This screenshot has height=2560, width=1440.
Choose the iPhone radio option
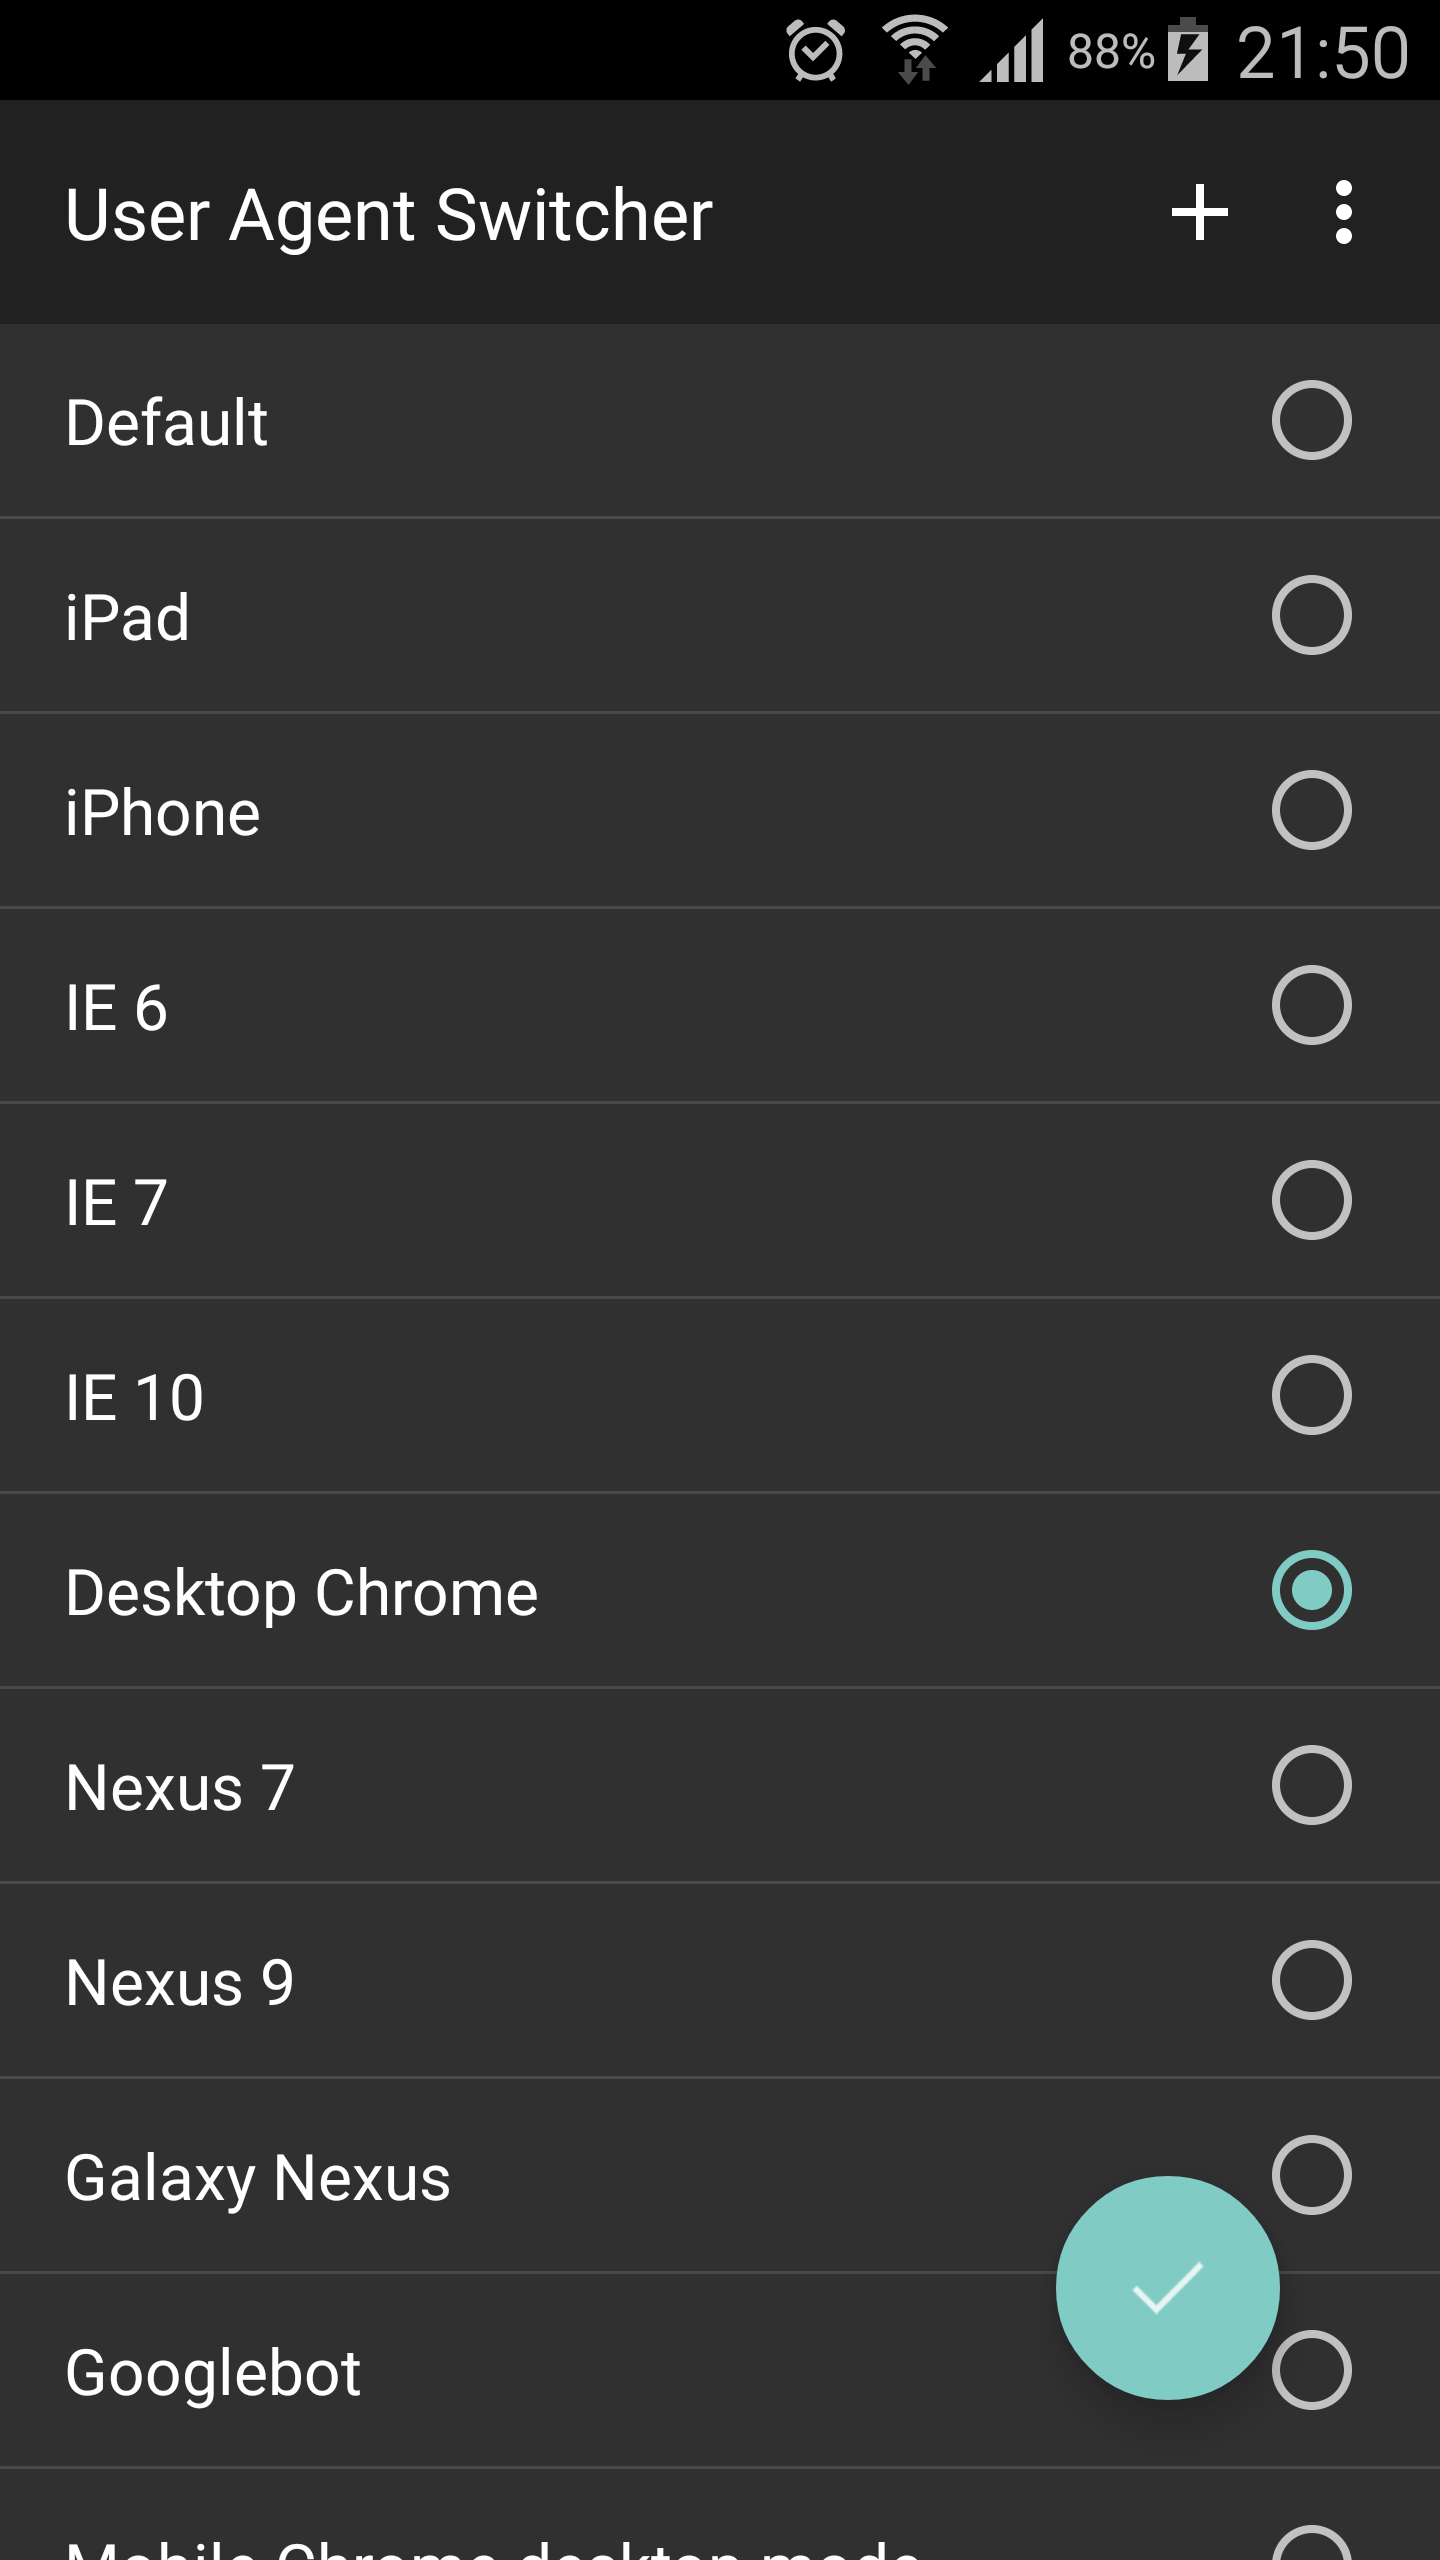coord(1311,810)
